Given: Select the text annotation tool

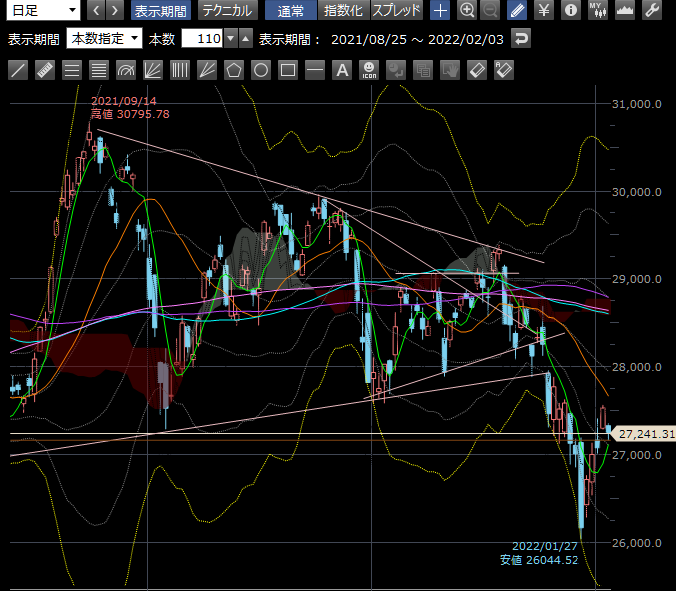Looking at the screenshot, I should [x=342, y=70].
